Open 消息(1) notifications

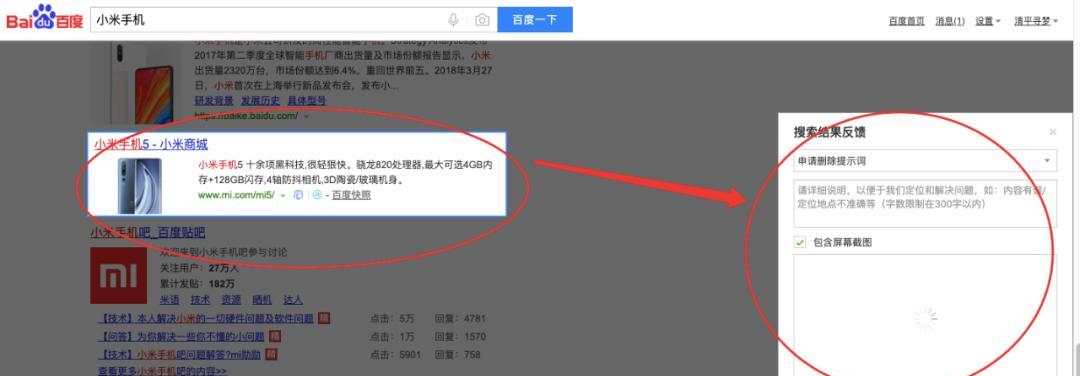[950, 21]
